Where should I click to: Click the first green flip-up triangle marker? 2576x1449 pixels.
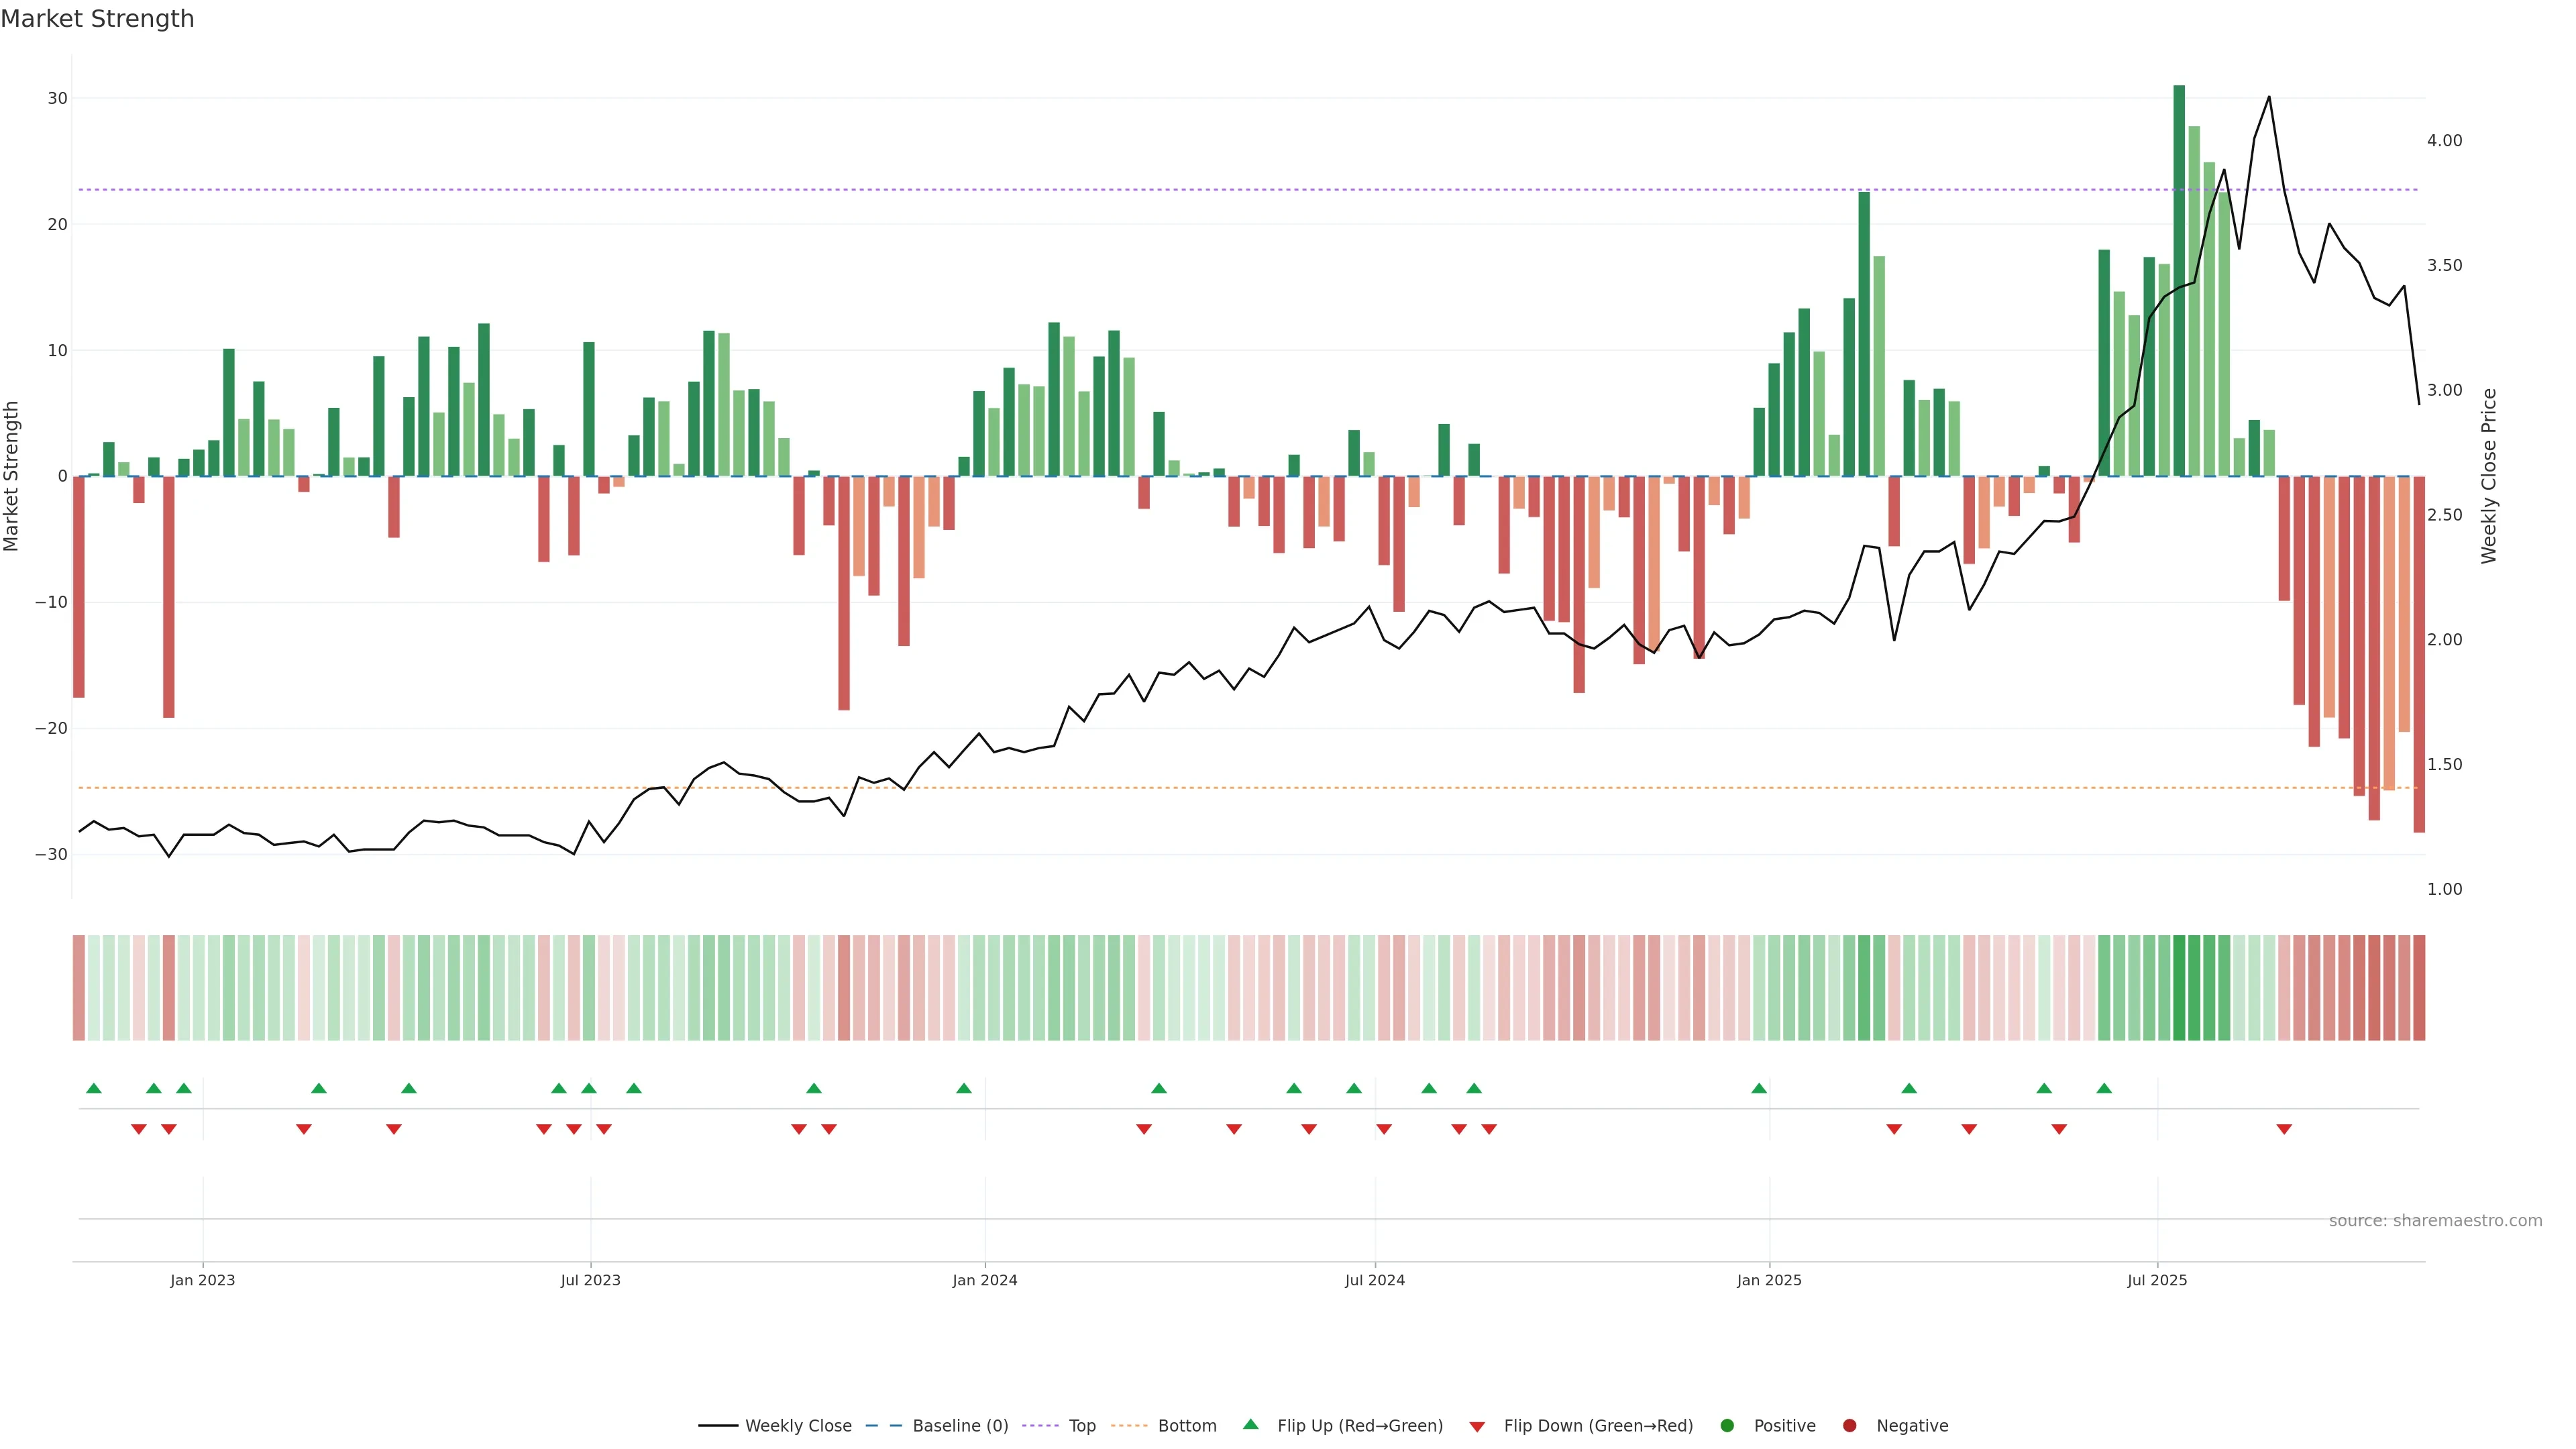(94, 1088)
